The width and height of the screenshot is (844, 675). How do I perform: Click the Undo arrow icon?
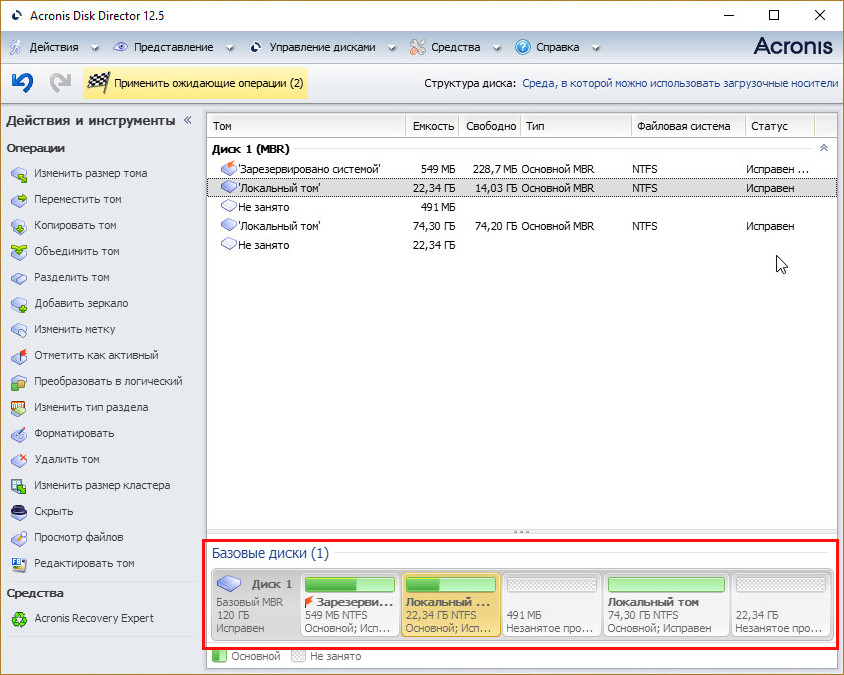click(23, 82)
